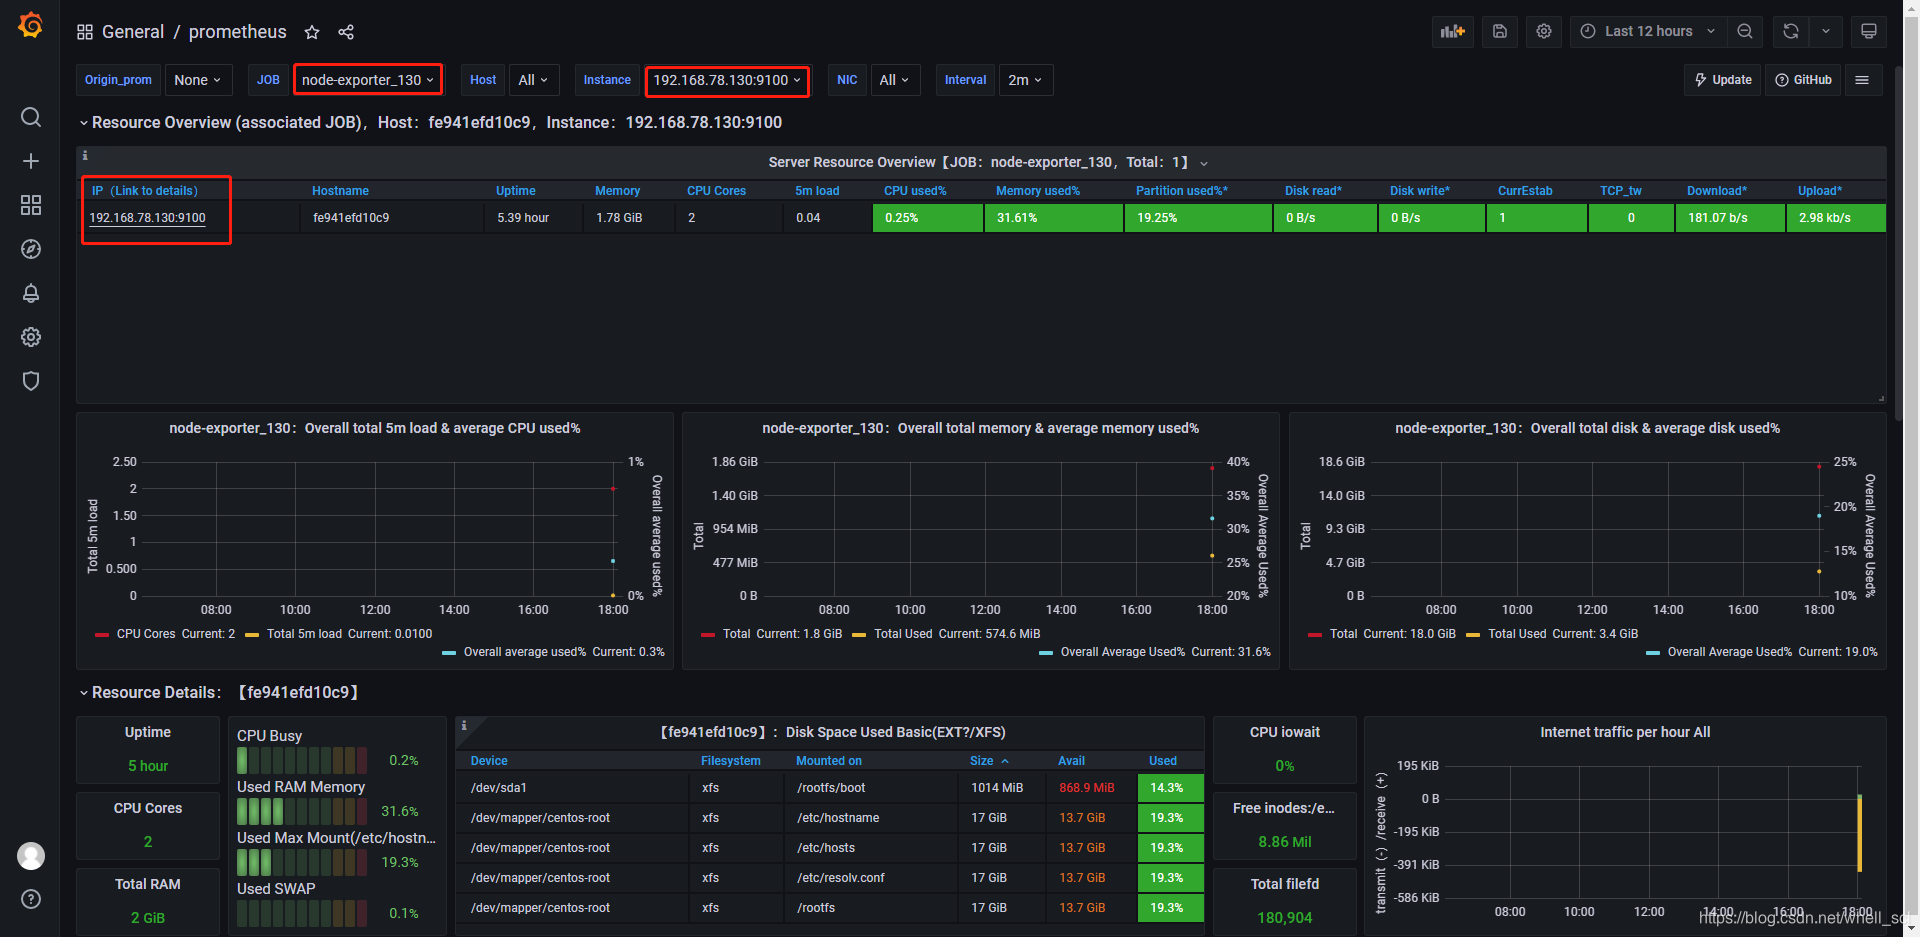1920x937 pixels.
Task: Open the NIC All dropdown
Action: pyautogui.click(x=894, y=80)
